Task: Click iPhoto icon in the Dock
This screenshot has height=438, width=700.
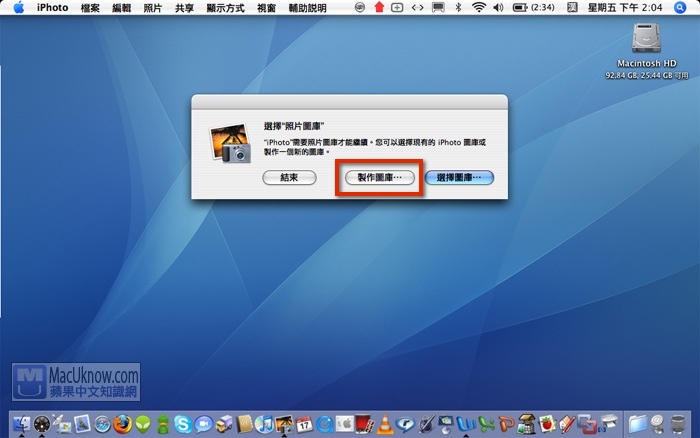Action: click(284, 424)
